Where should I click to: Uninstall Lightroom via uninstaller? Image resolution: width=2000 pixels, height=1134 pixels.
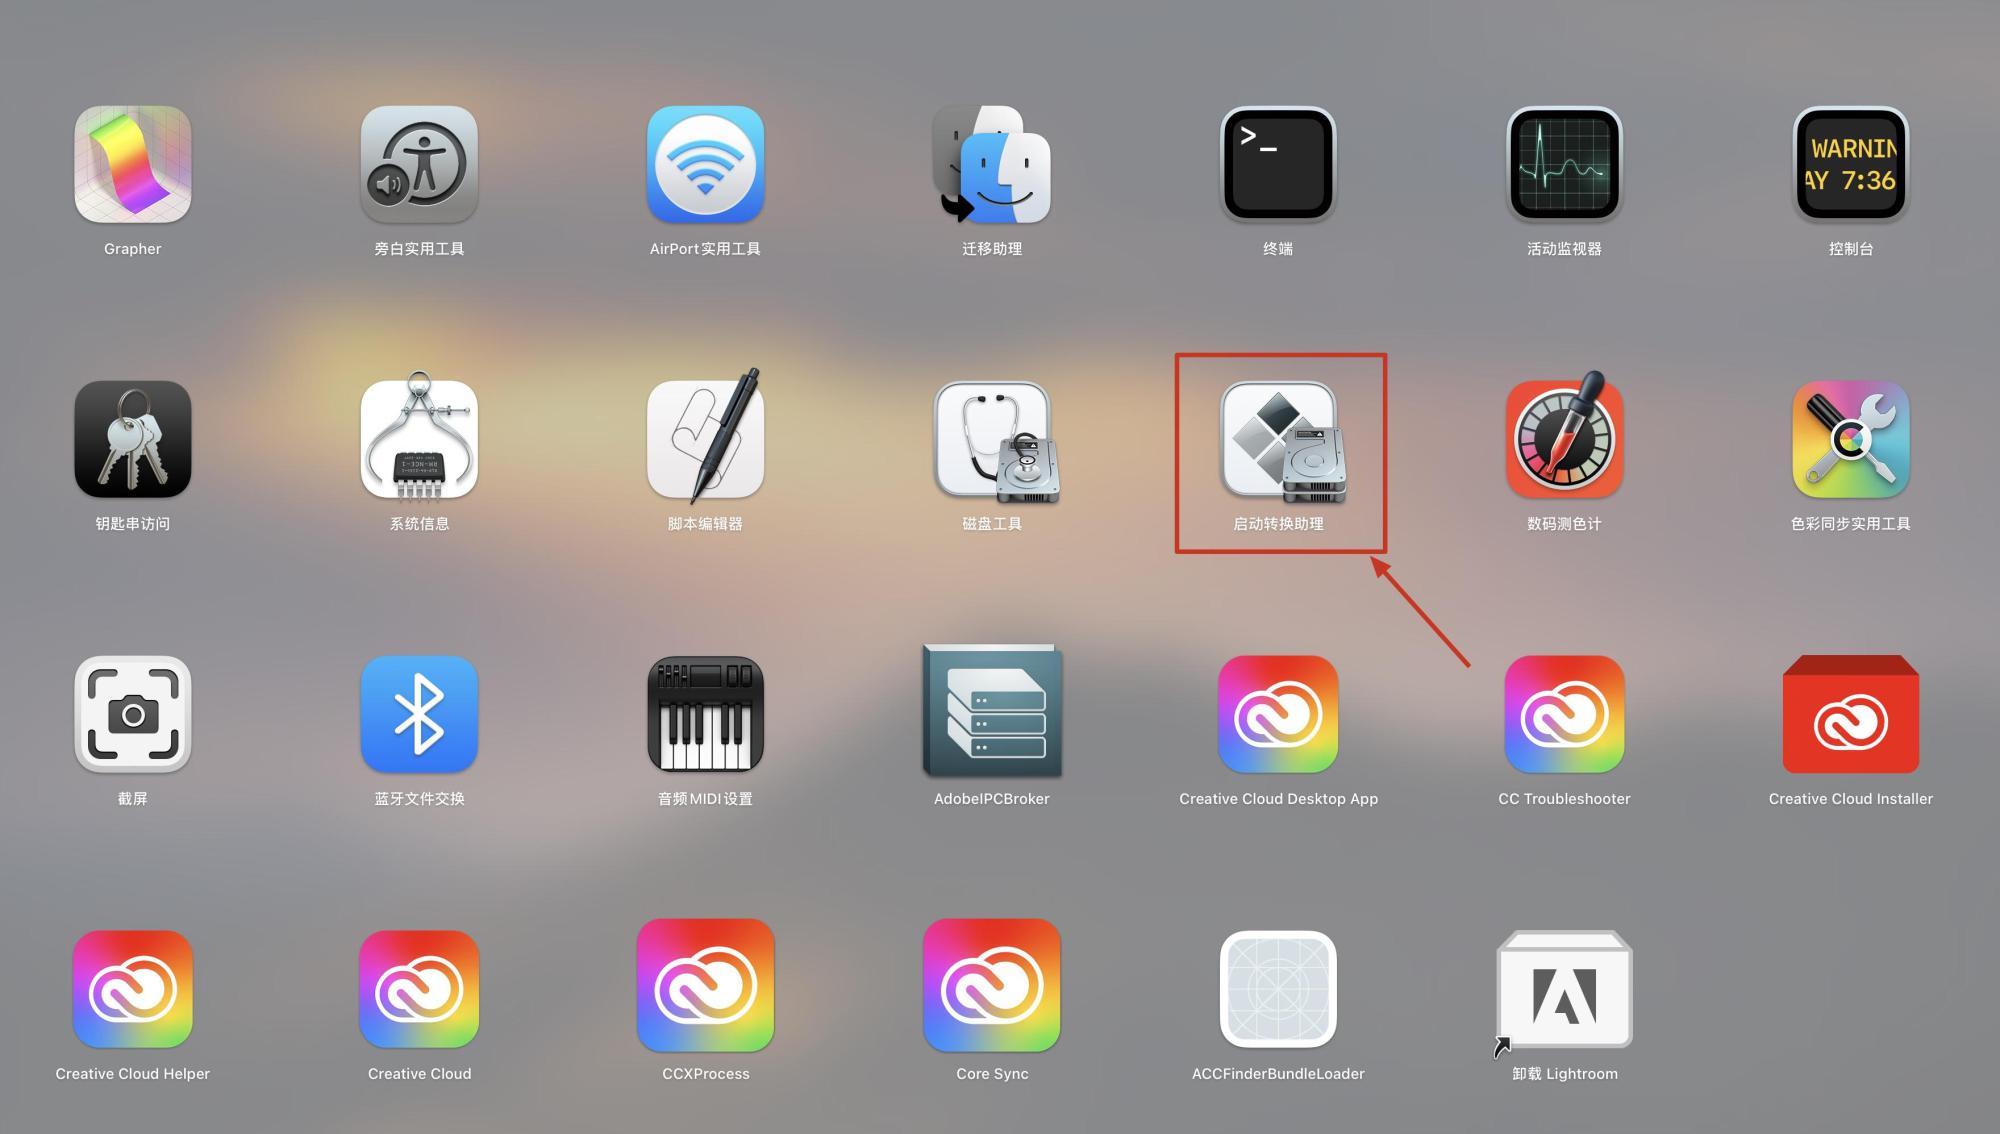[1563, 990]
